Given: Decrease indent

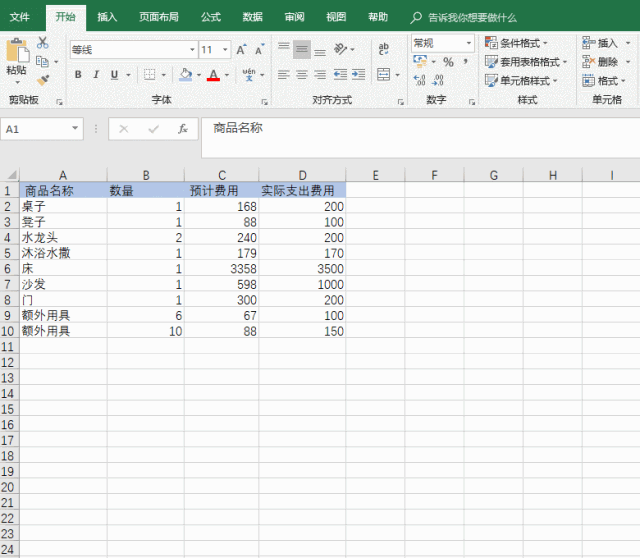Looking at the screenshot, I should point(340,75).
